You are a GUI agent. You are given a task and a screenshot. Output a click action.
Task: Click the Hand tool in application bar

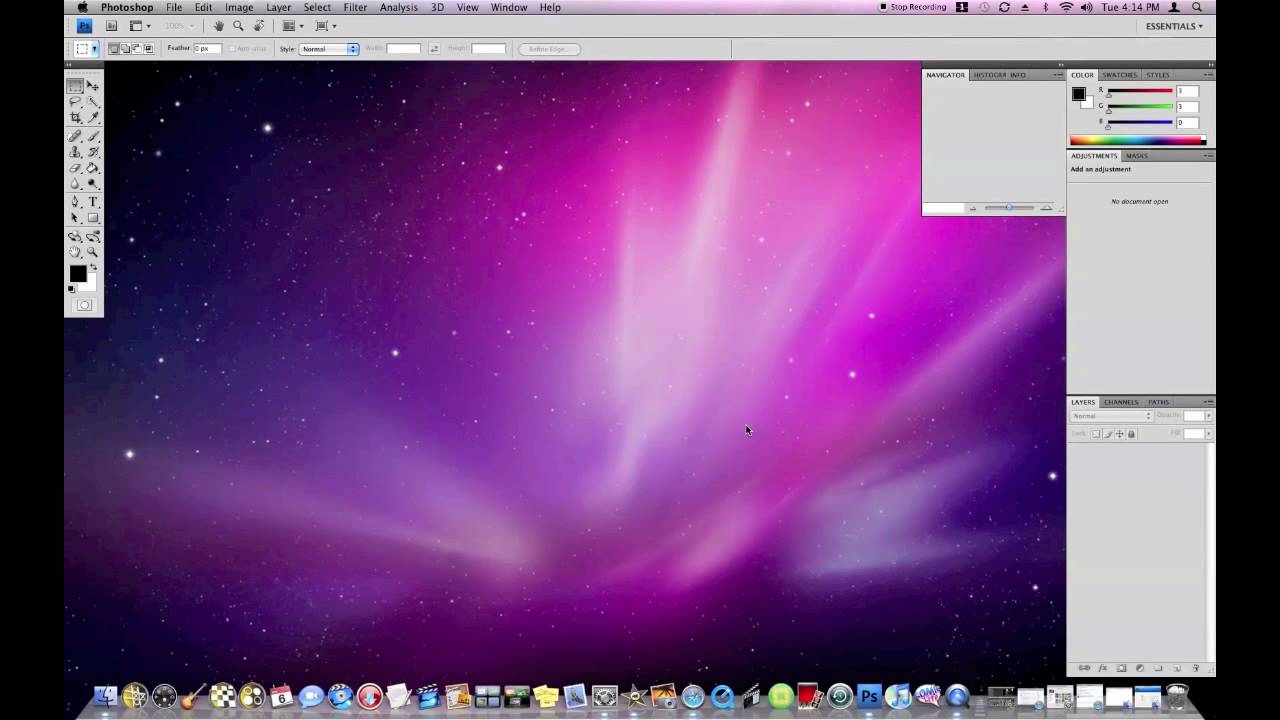(218, 26)
